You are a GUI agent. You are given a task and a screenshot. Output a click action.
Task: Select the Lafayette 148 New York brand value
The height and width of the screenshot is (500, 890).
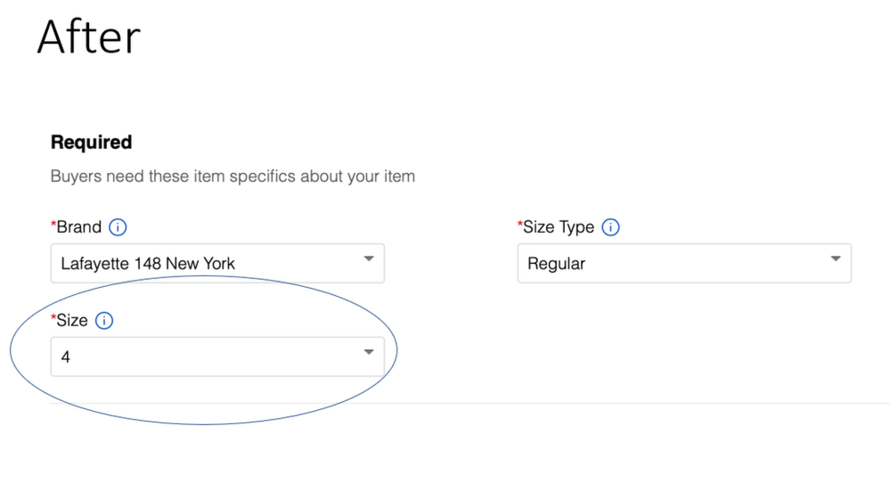pos(148,263)
